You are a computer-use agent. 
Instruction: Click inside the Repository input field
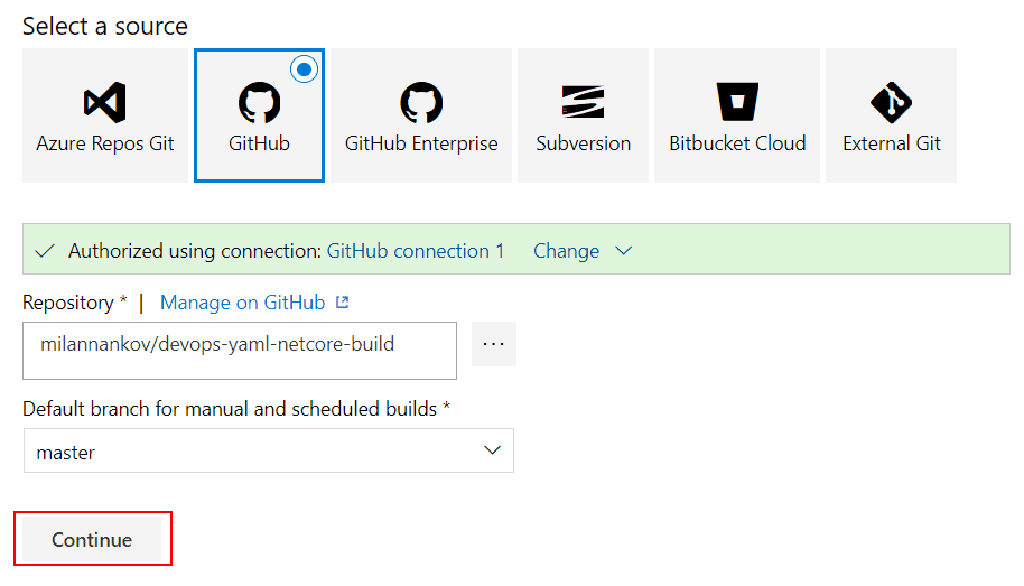240,351
